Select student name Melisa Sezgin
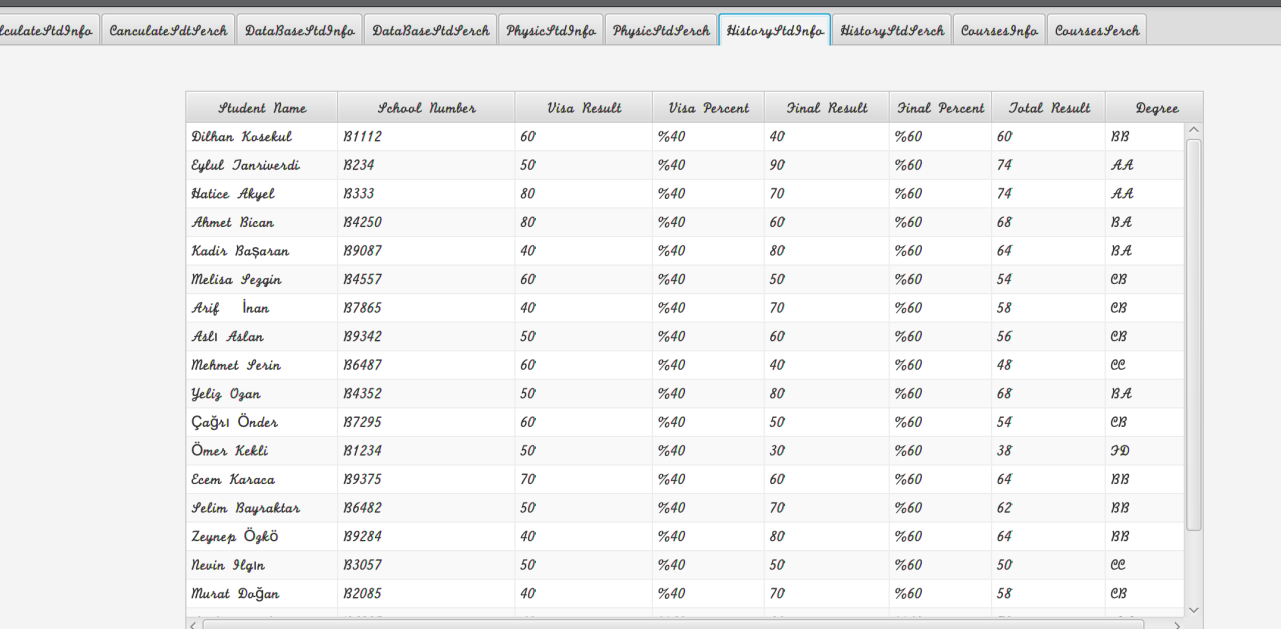 tap(236, 280)
